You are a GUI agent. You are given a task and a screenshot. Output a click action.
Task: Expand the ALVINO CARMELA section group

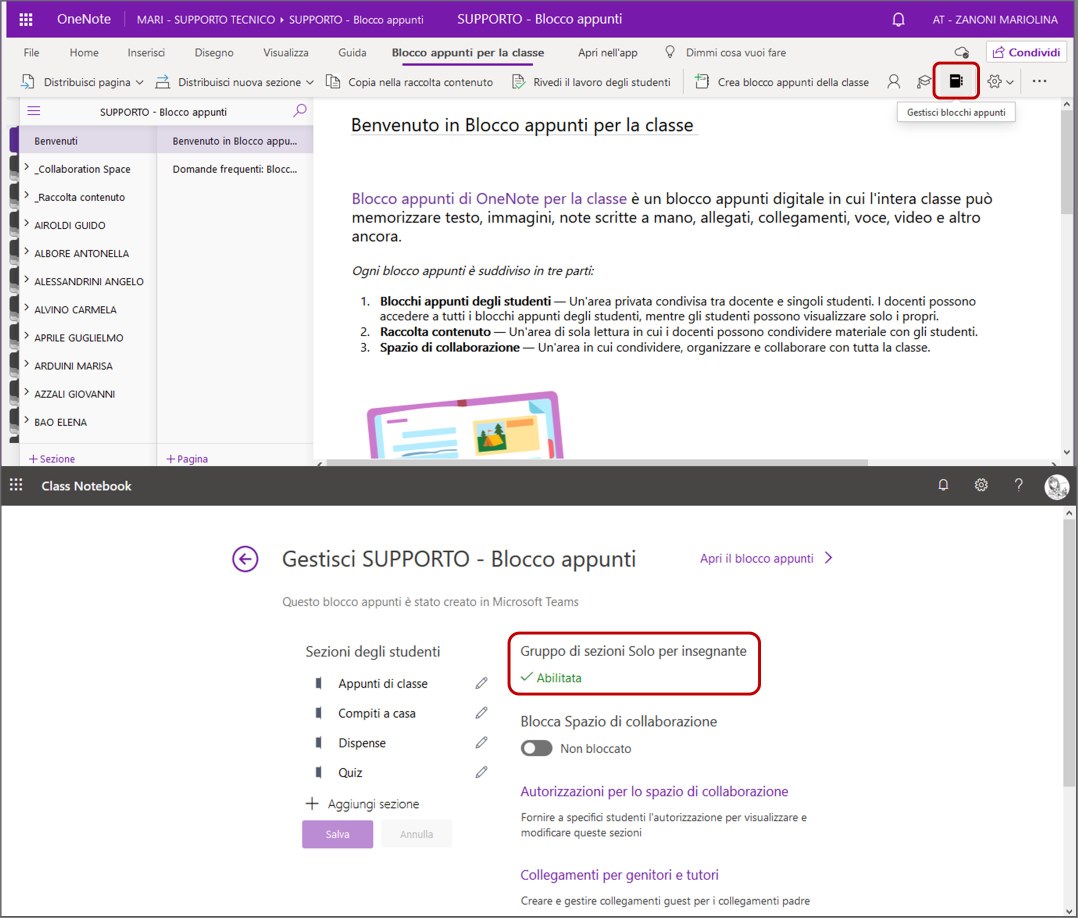click(x=26, y=309)
